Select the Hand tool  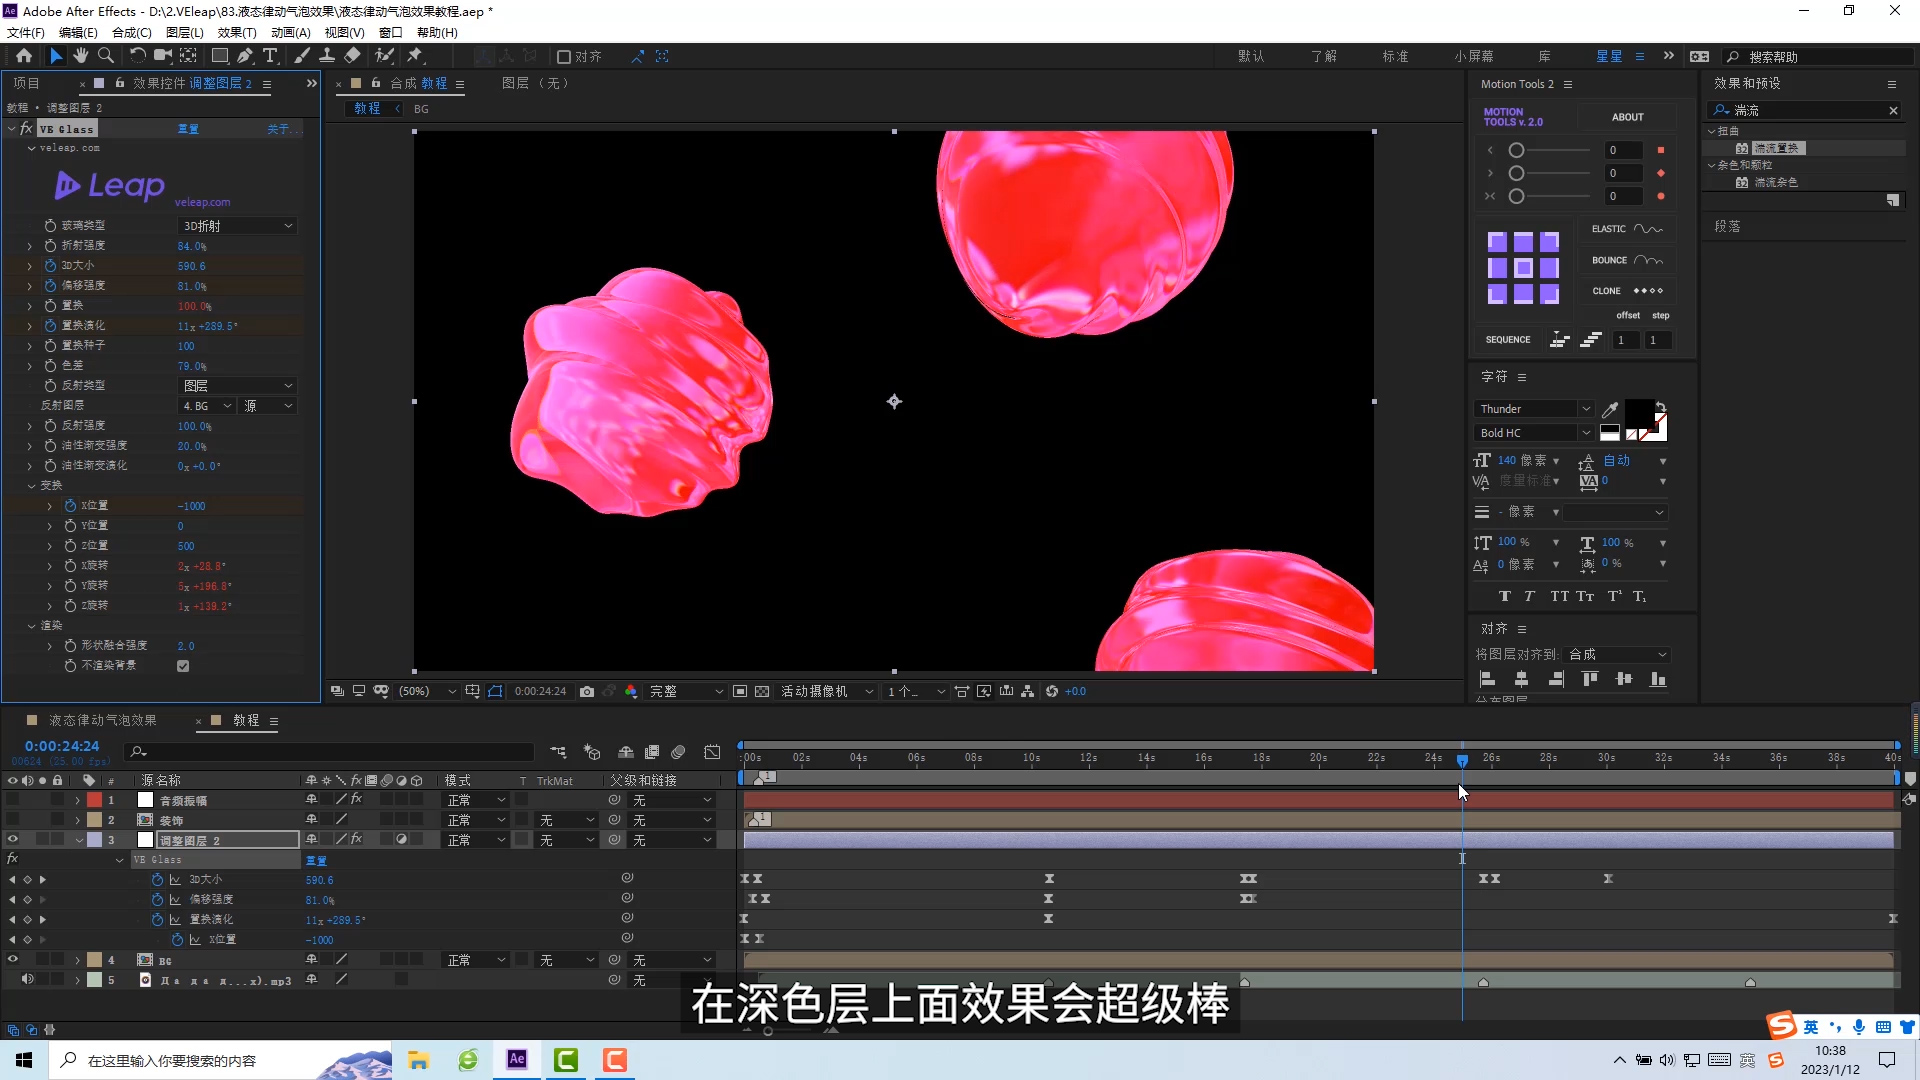point(80,56)
